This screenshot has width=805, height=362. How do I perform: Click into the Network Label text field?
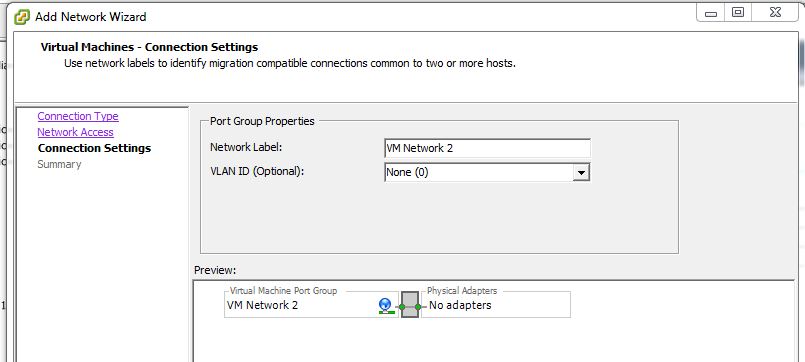click(487, 148)
